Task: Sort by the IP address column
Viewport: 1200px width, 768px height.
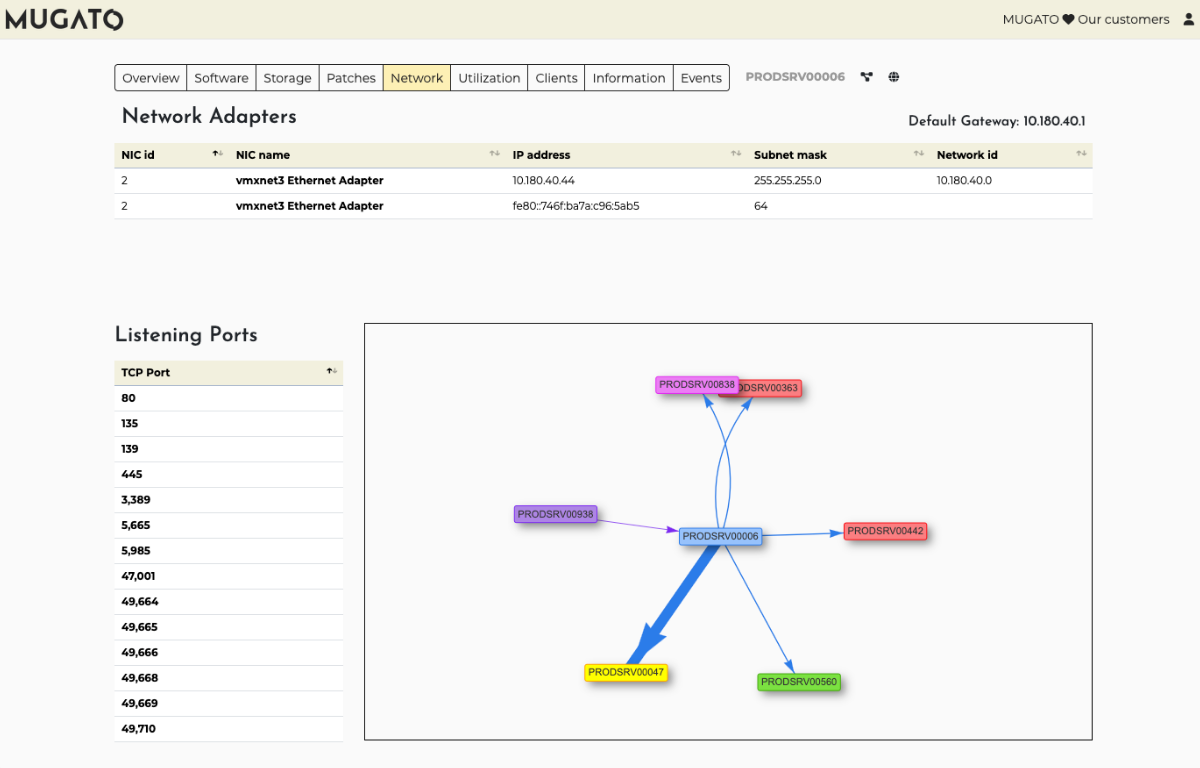Action: pyautogui.click(x=735, y=154)
